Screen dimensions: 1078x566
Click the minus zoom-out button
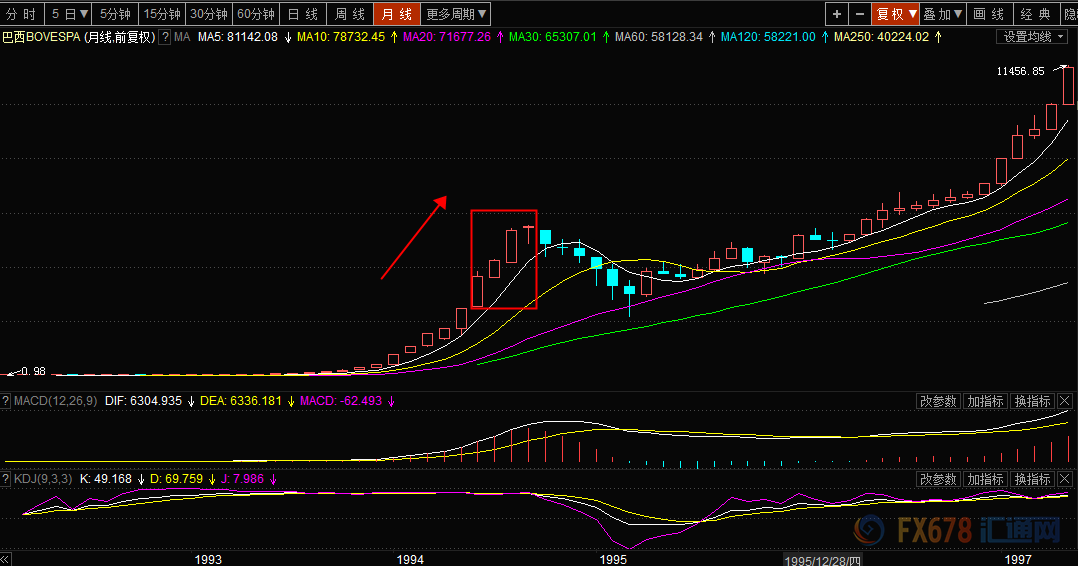tap(859, 14)
